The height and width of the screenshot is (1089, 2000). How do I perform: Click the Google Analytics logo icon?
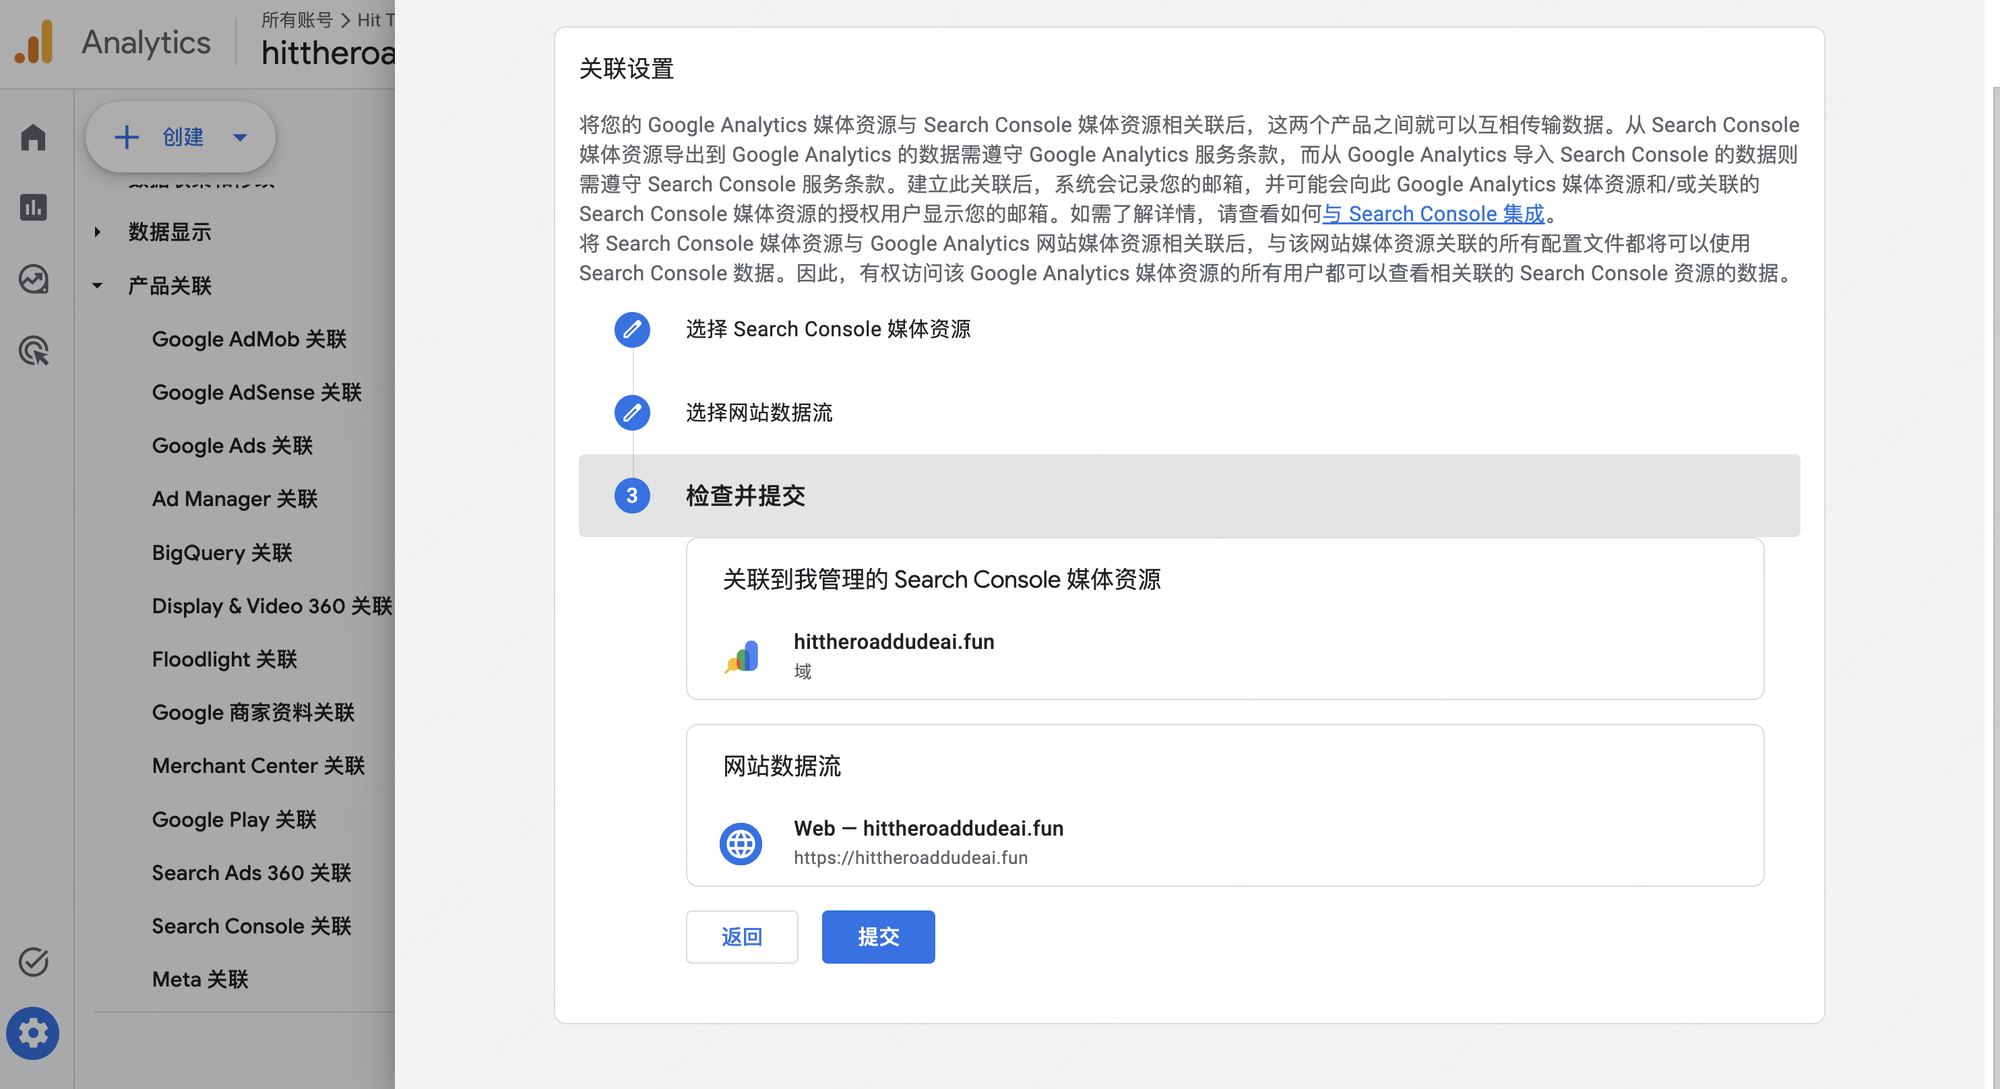pos(34,42)
